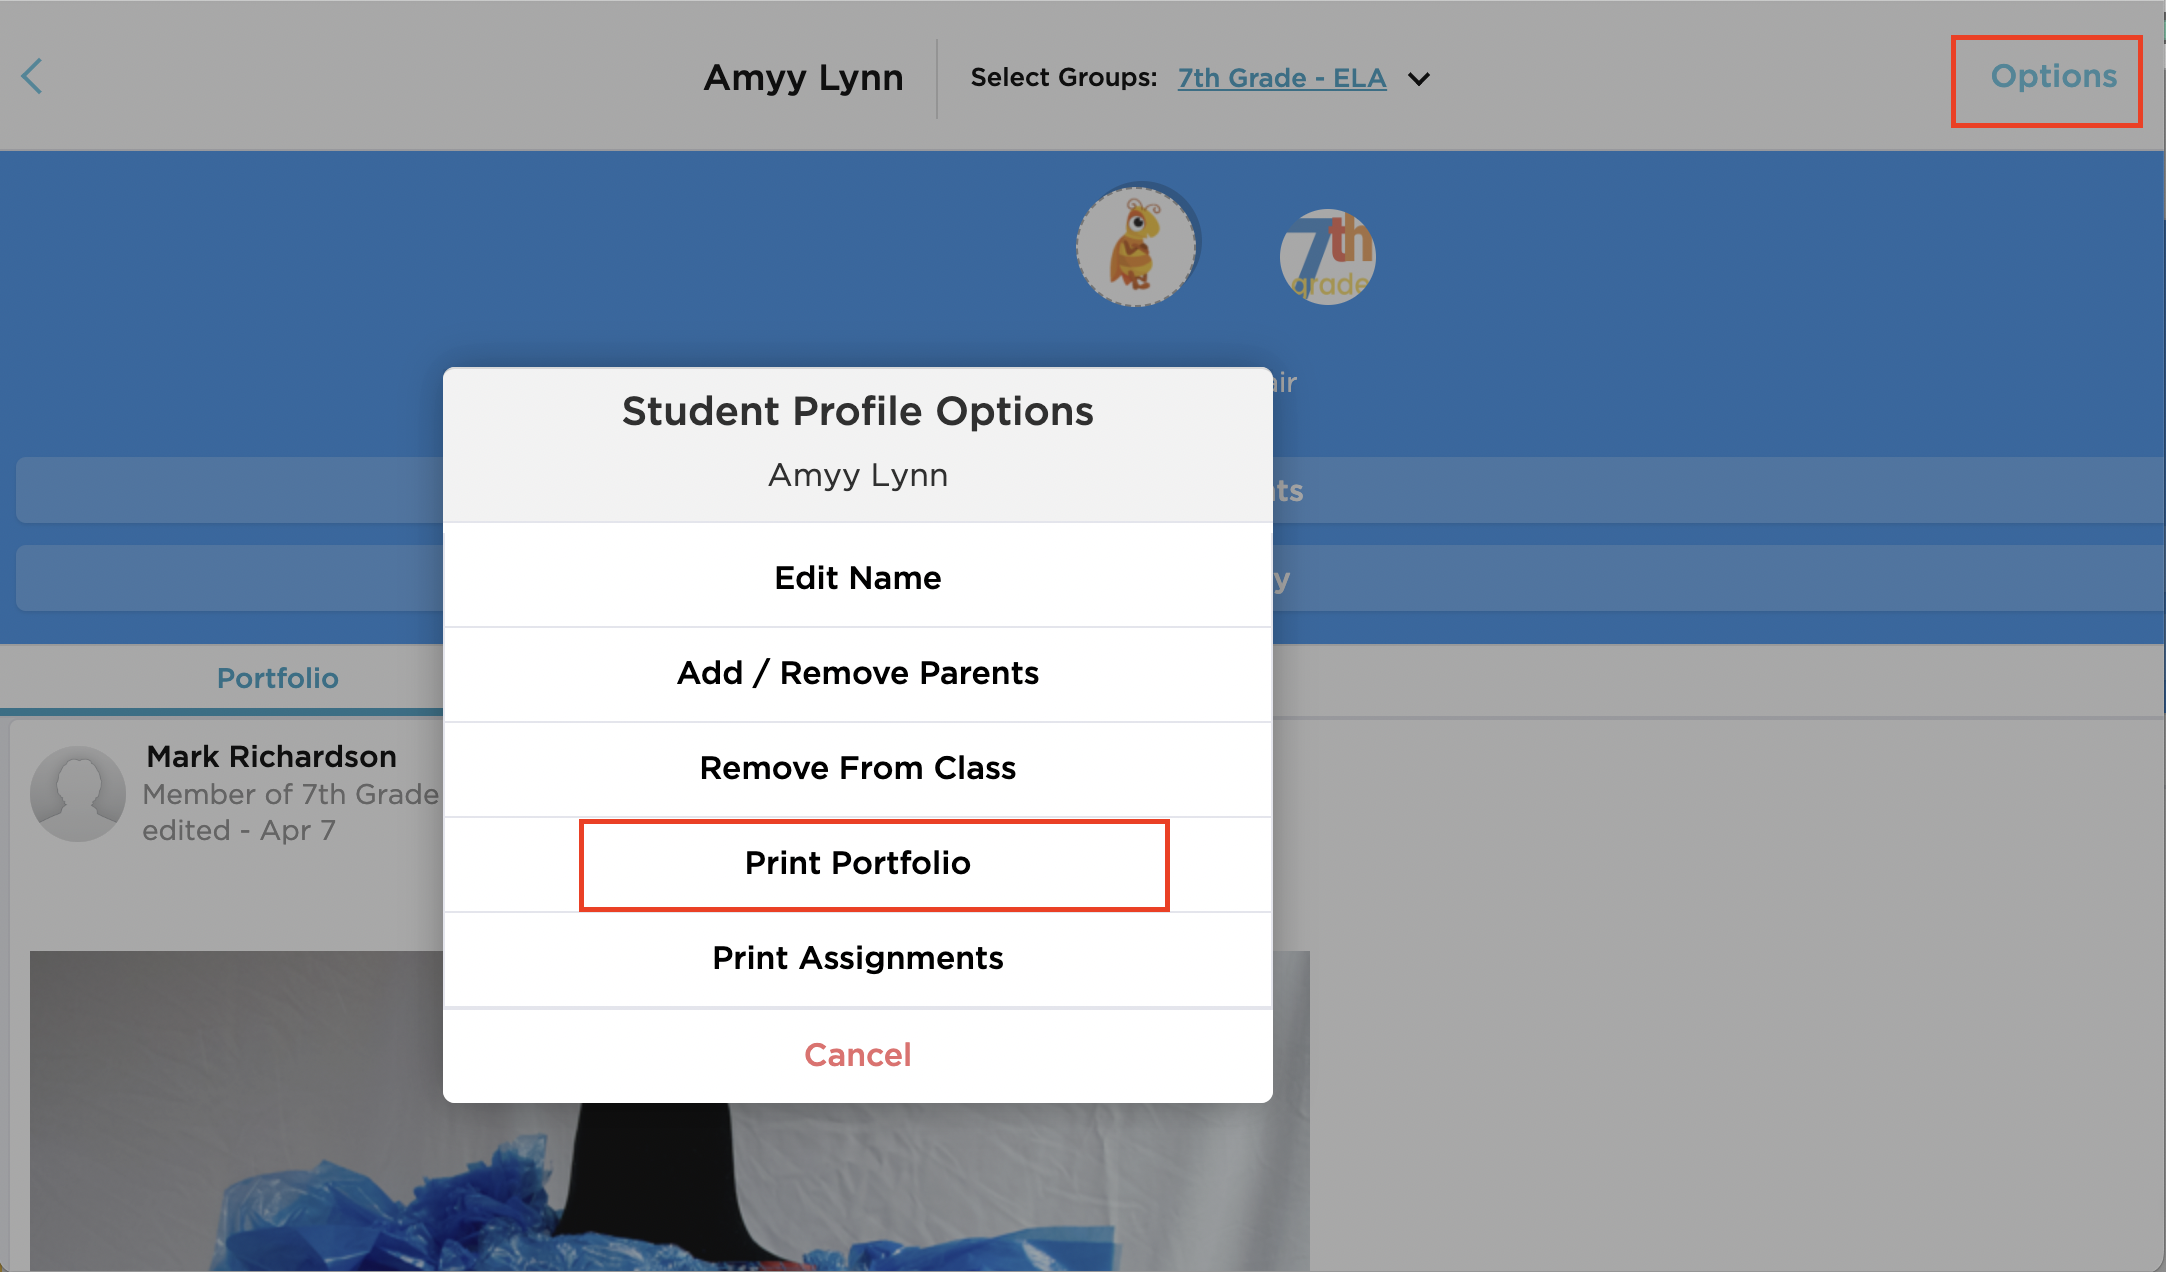Select Edit Name option
Screen dimensions: 2166x1272
857,577
